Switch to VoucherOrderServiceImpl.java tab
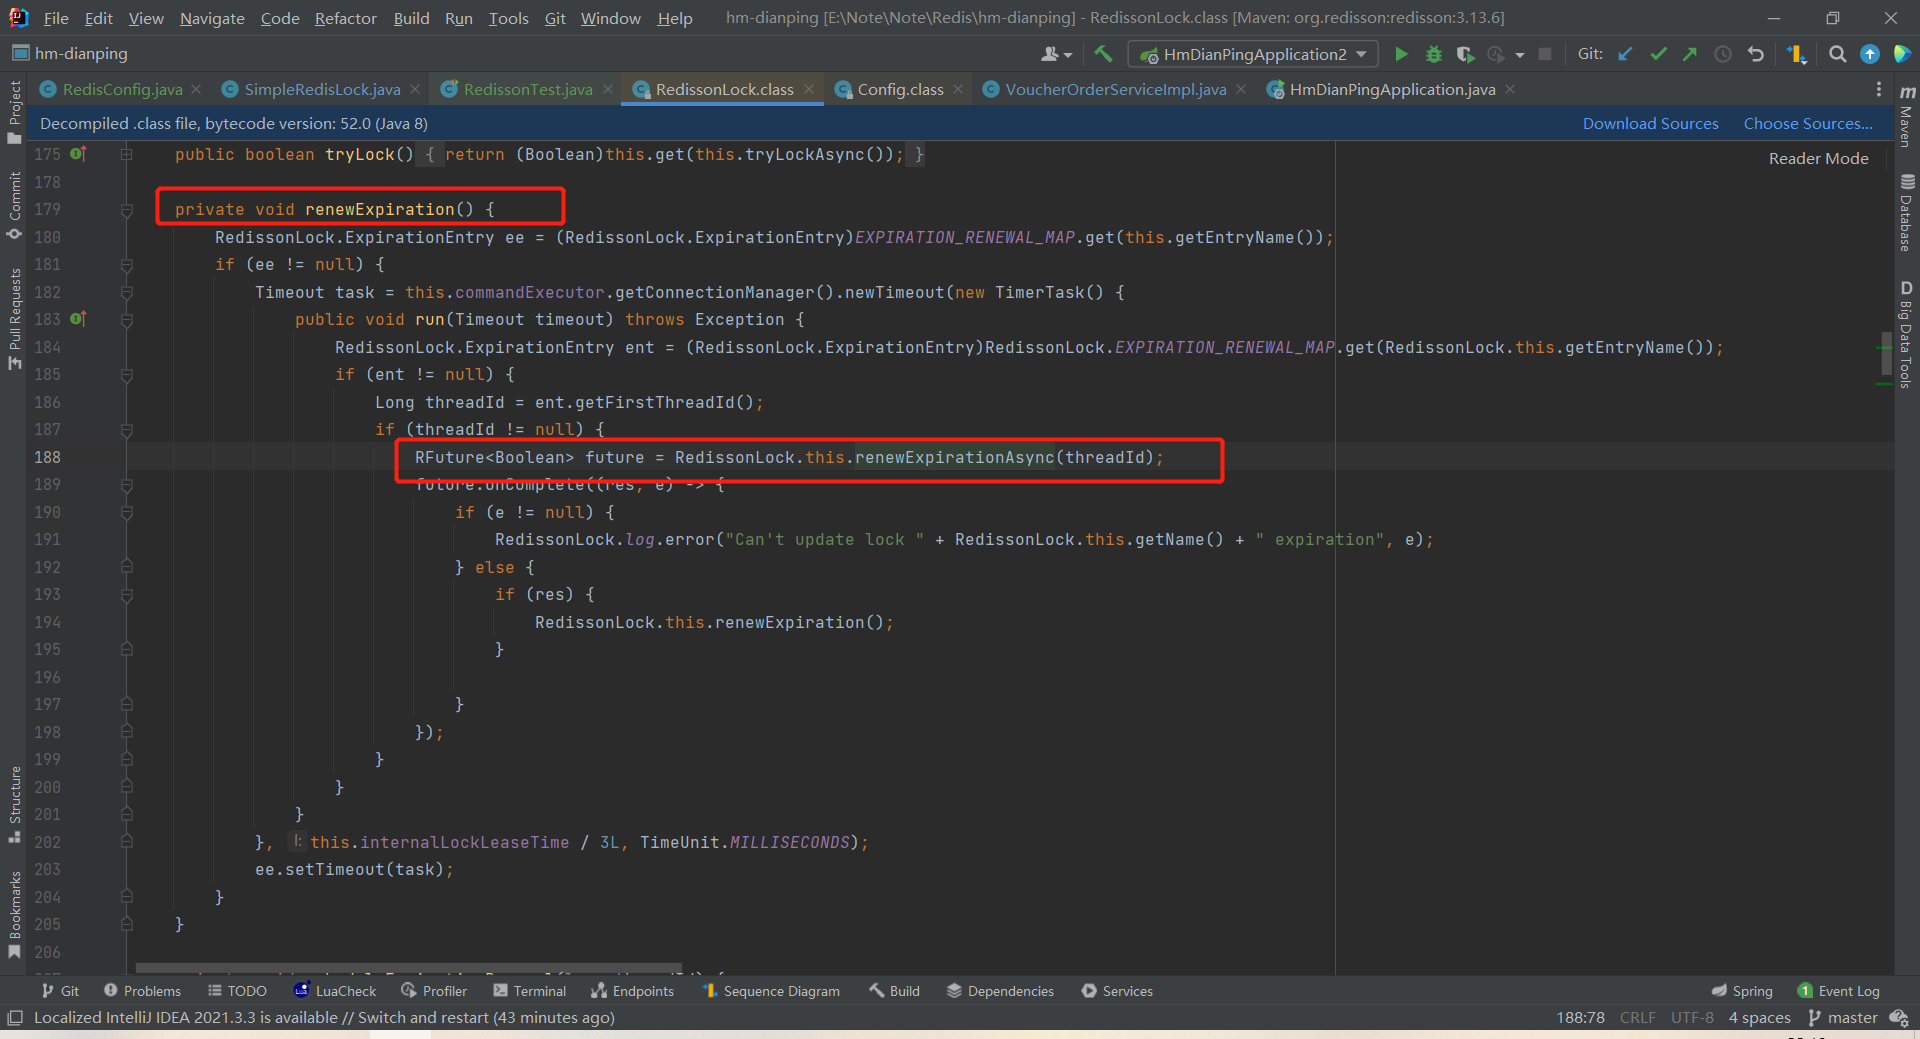1920x1039 pixels. point(1115,90)
